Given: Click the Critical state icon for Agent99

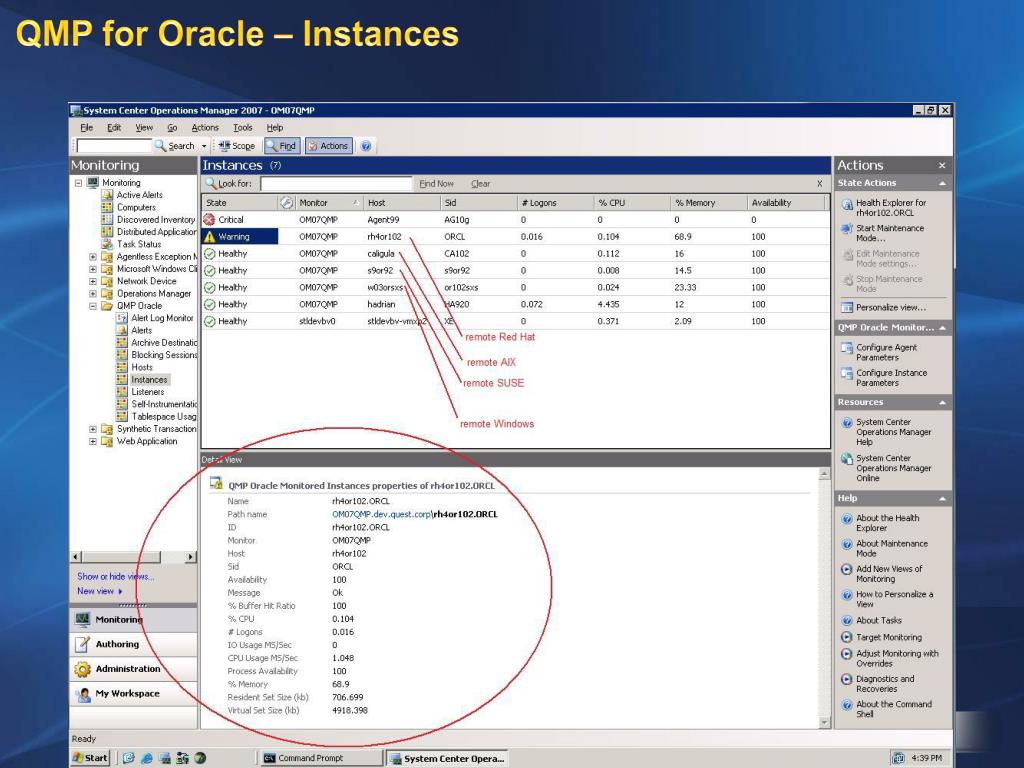Looking at the screenshot, I should (x=209, y=220).
